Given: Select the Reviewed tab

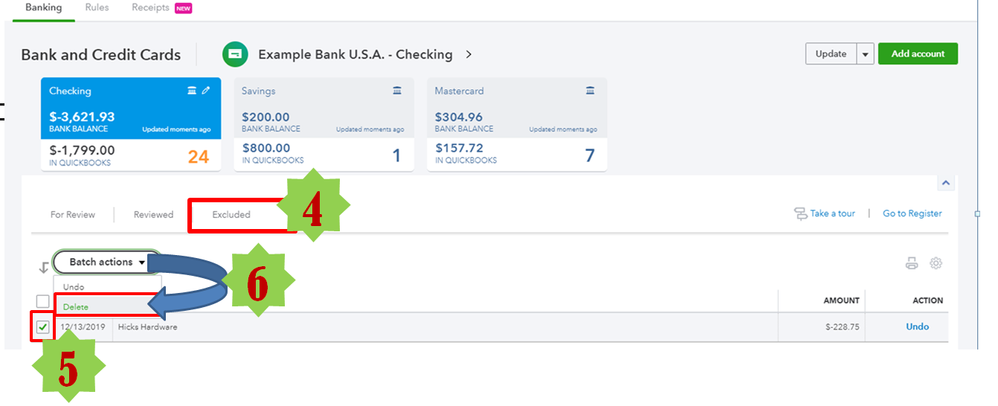Looking at the screenshot, I should tap(153, 214).
